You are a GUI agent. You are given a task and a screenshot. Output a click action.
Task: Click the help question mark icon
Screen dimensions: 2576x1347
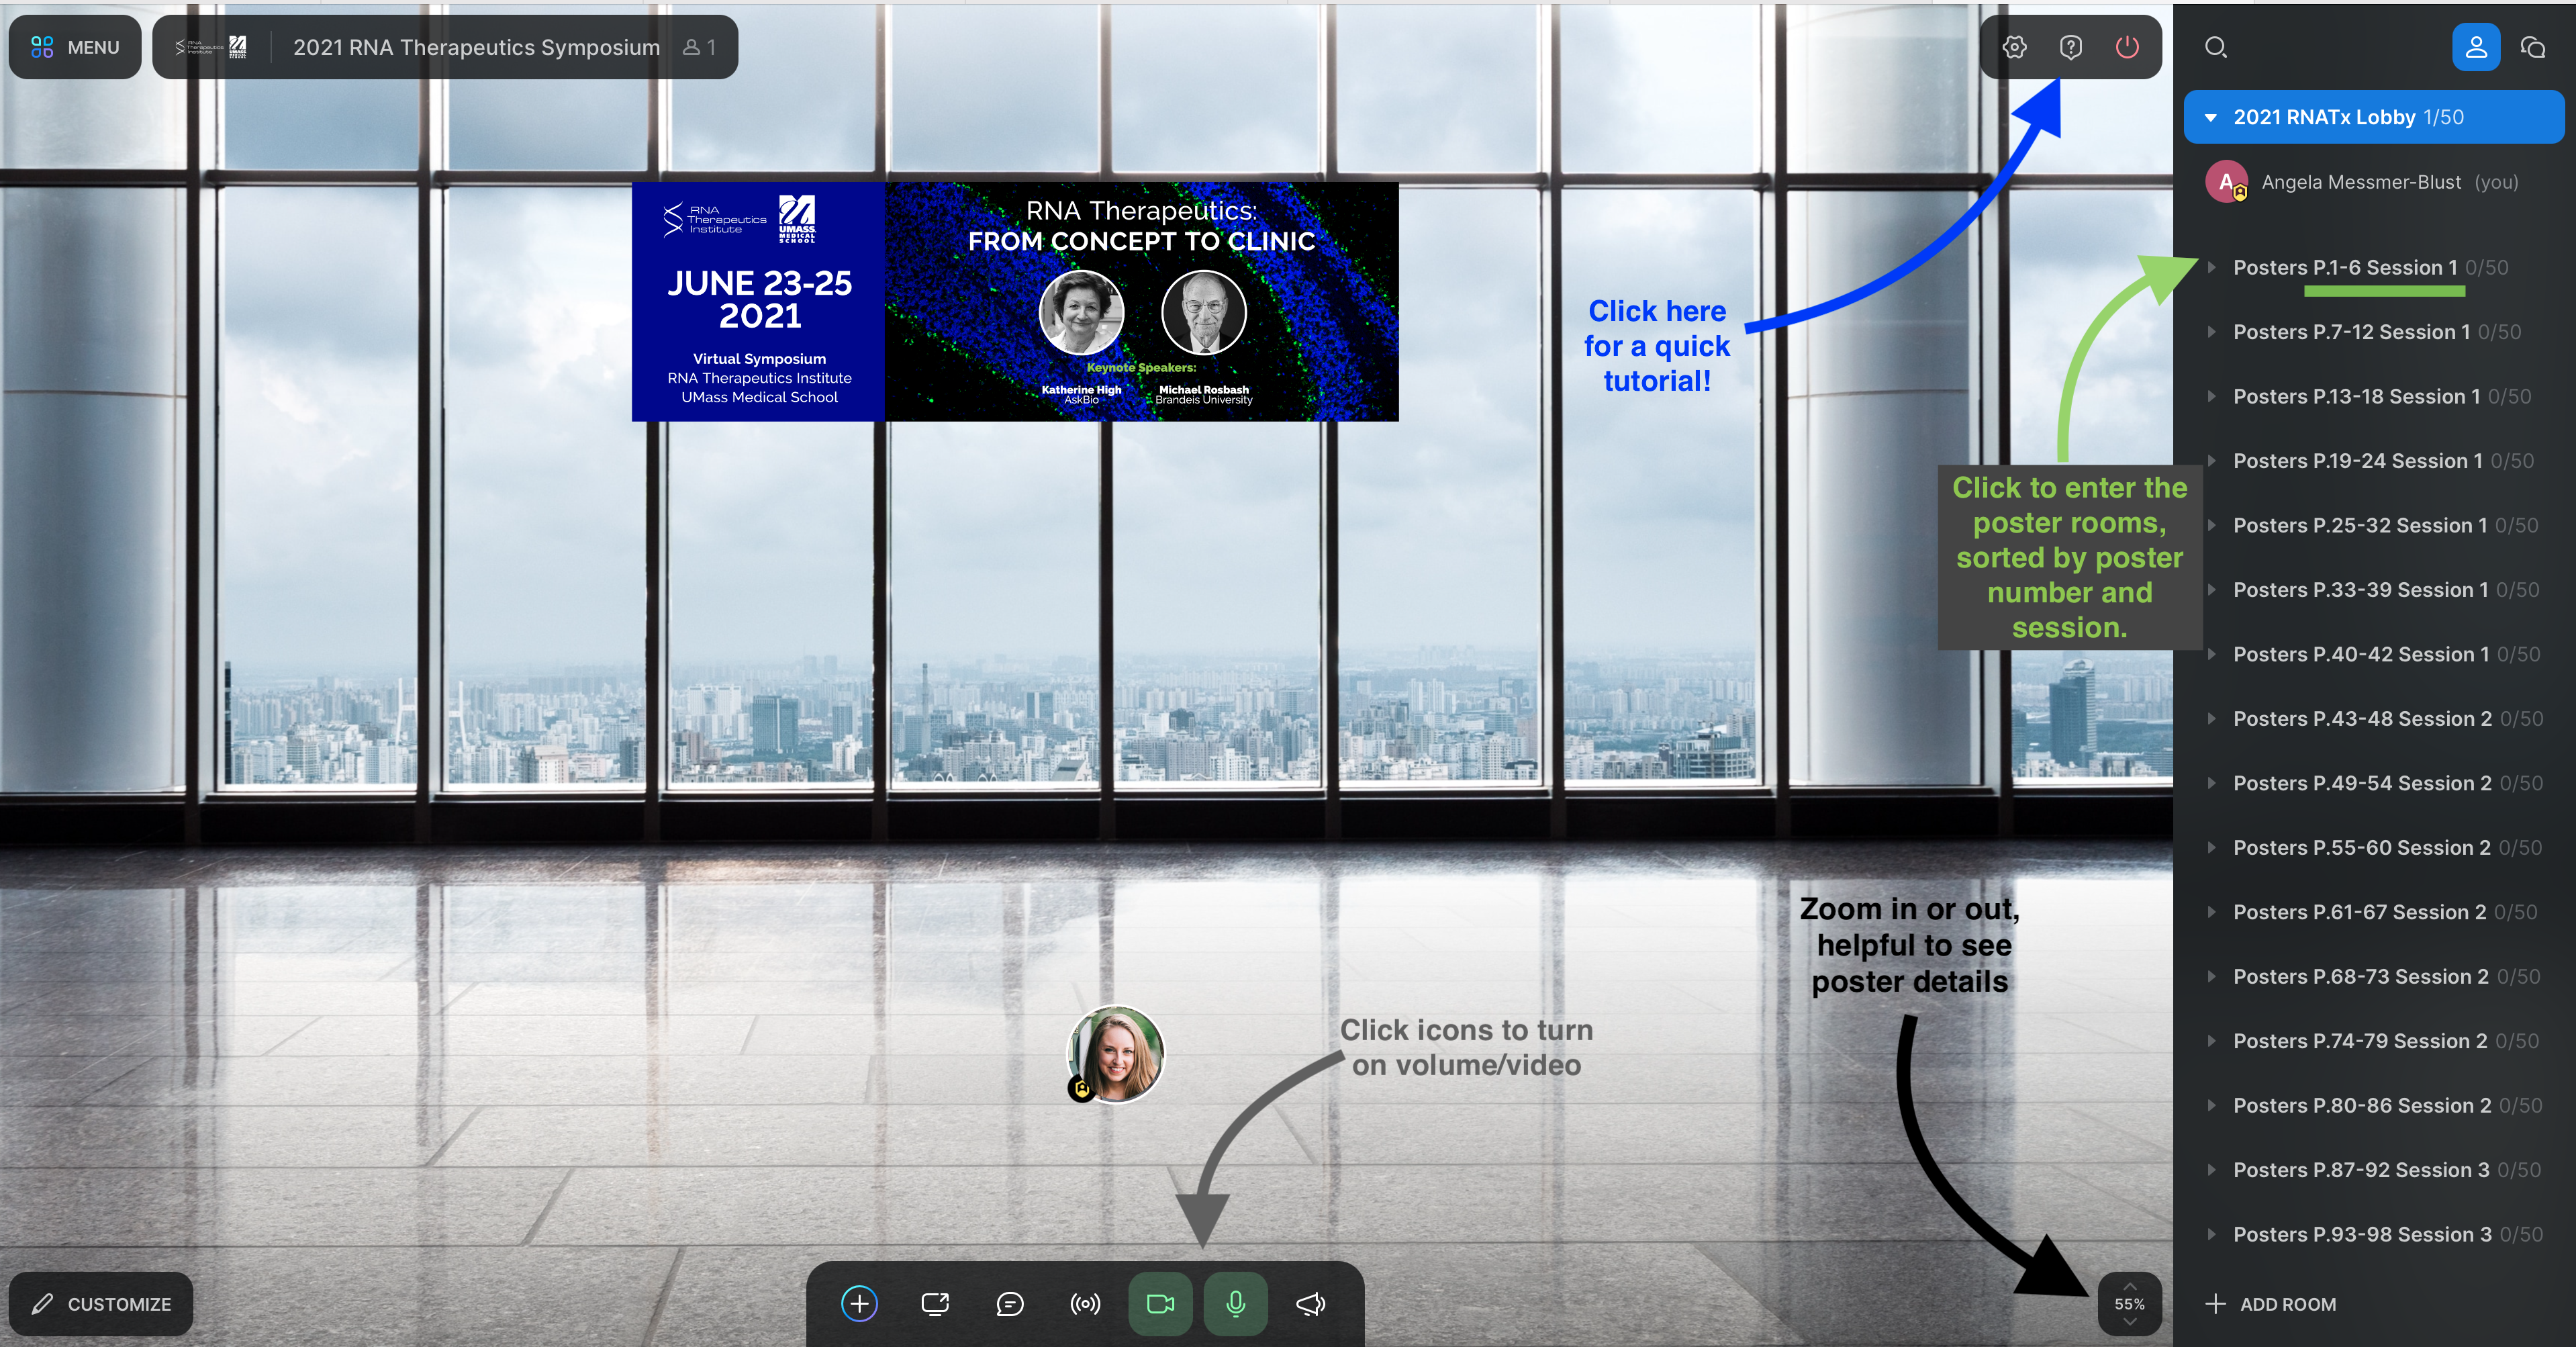tap(2070, 47)
